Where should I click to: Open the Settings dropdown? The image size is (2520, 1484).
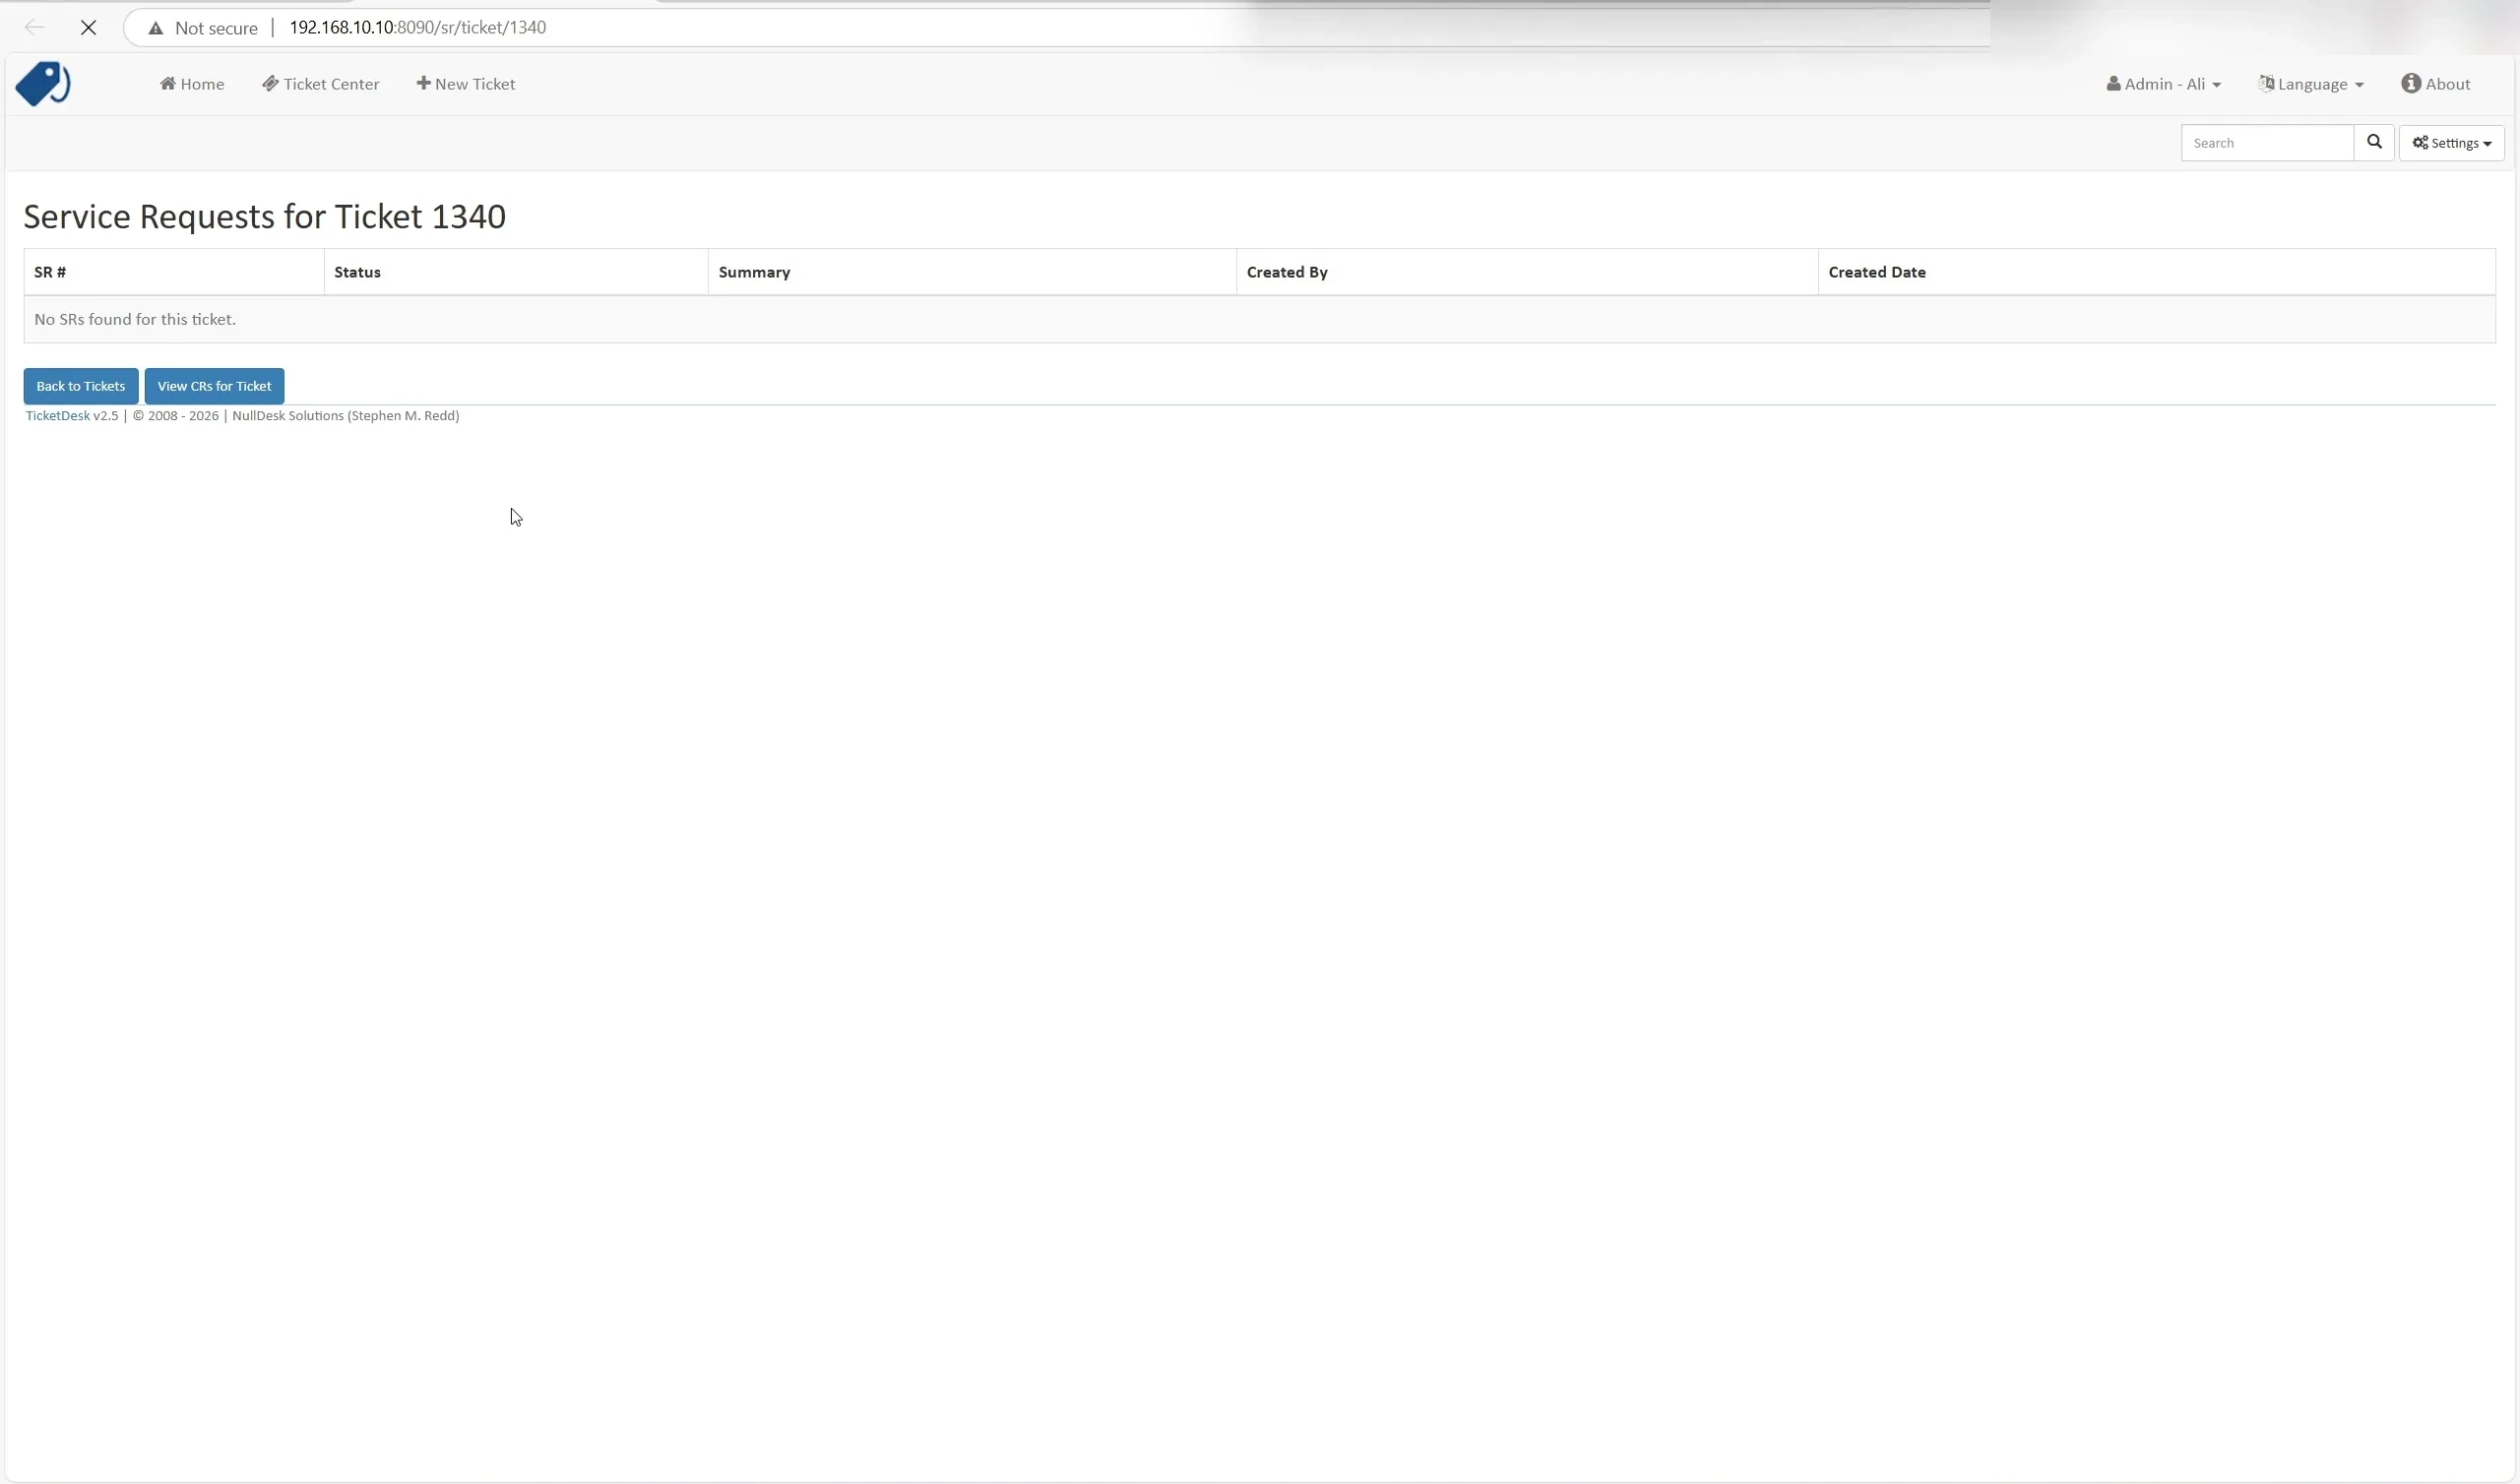click(2451, 143)
